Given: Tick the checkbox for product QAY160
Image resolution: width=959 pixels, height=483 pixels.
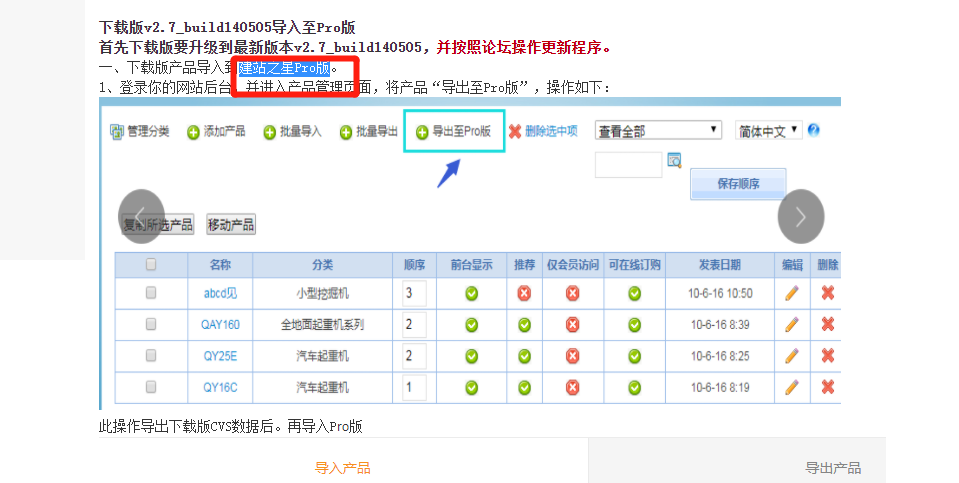Looking at the screenshot, I should click(151, 324).
